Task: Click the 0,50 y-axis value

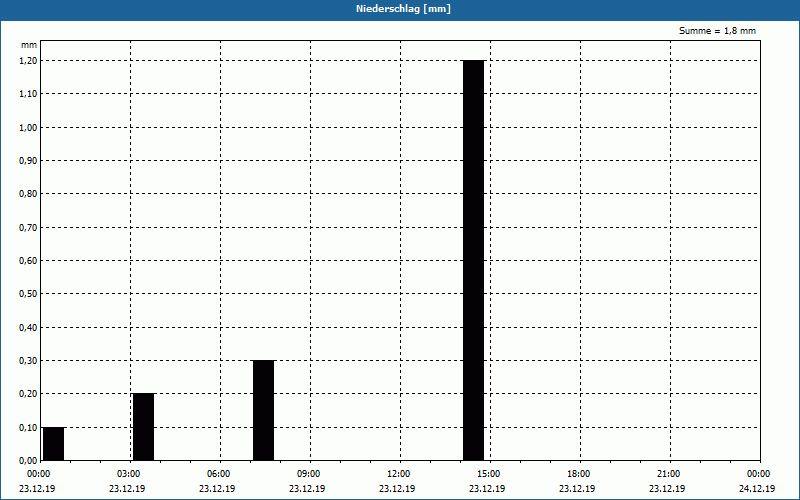Action: point(28,294)
